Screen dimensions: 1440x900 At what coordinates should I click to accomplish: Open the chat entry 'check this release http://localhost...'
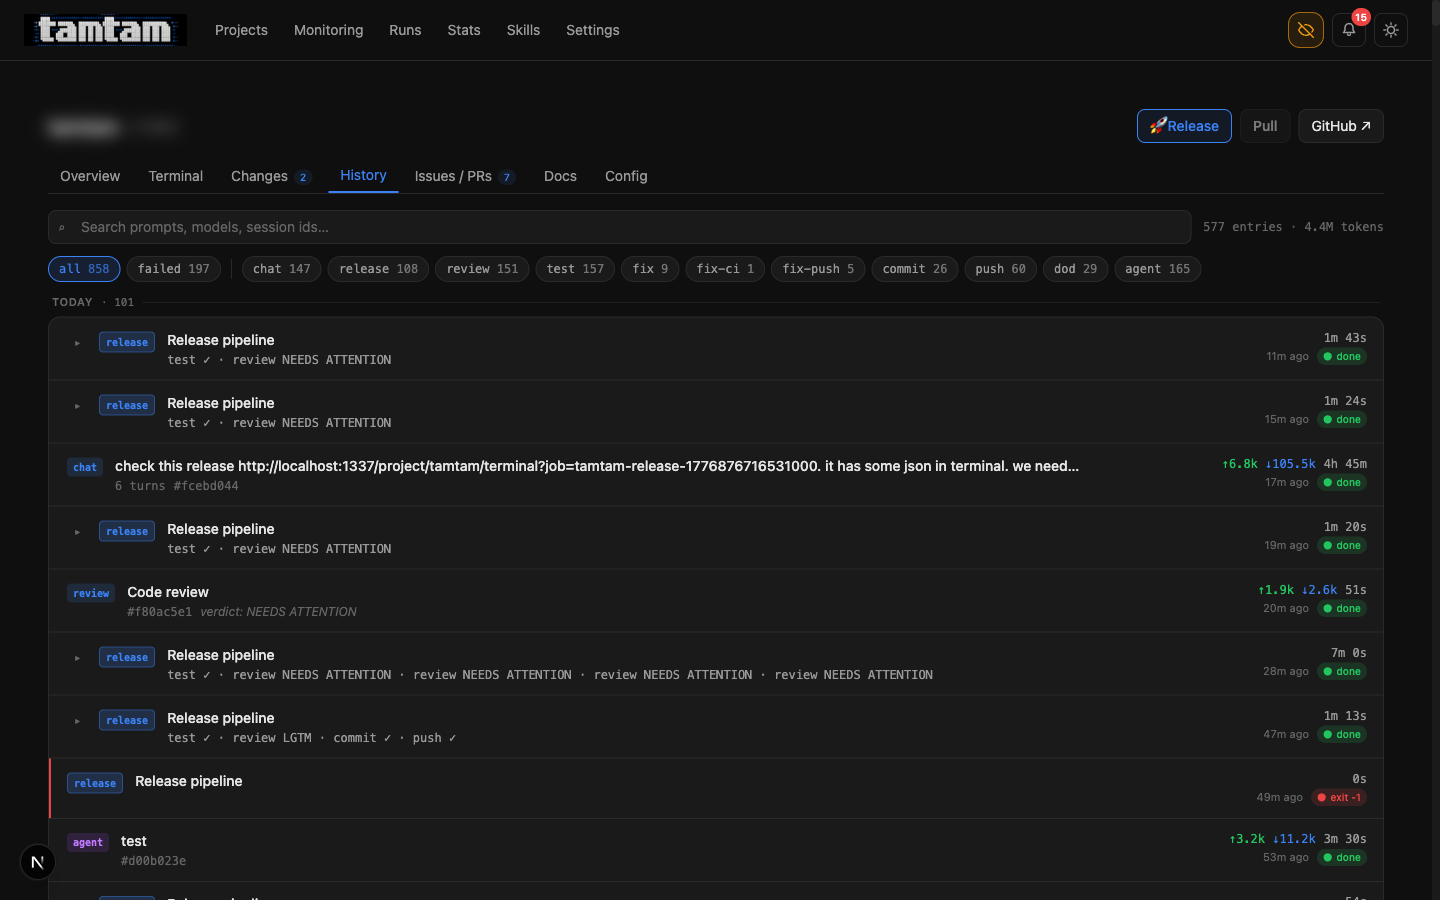716,475
